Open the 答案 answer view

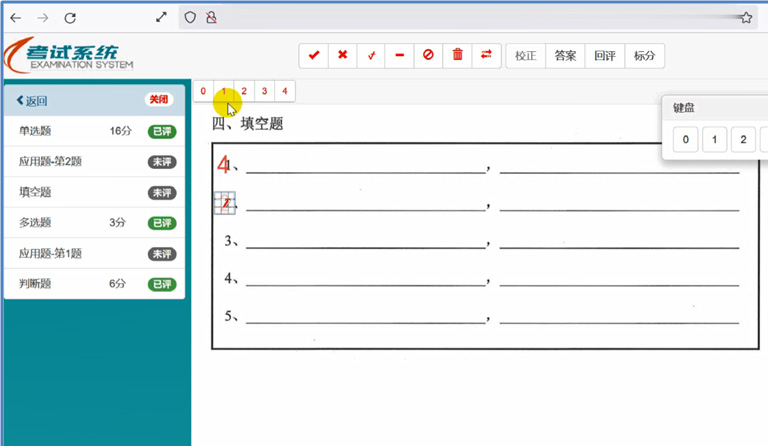pyautogui.click(x=565, y=56)
